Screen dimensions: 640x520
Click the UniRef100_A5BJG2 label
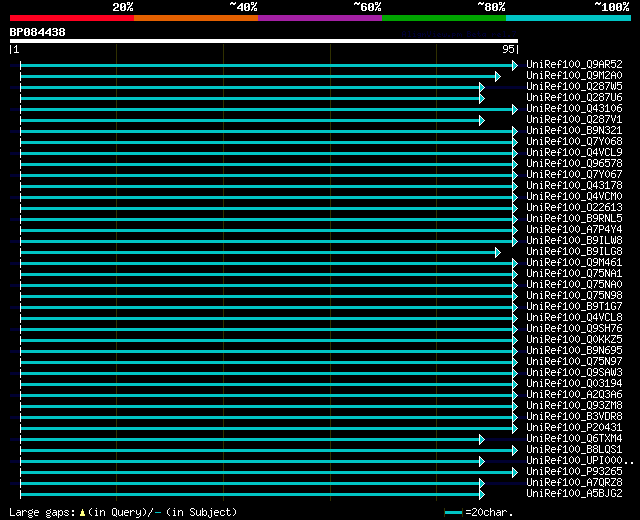[x=574, y=494]
